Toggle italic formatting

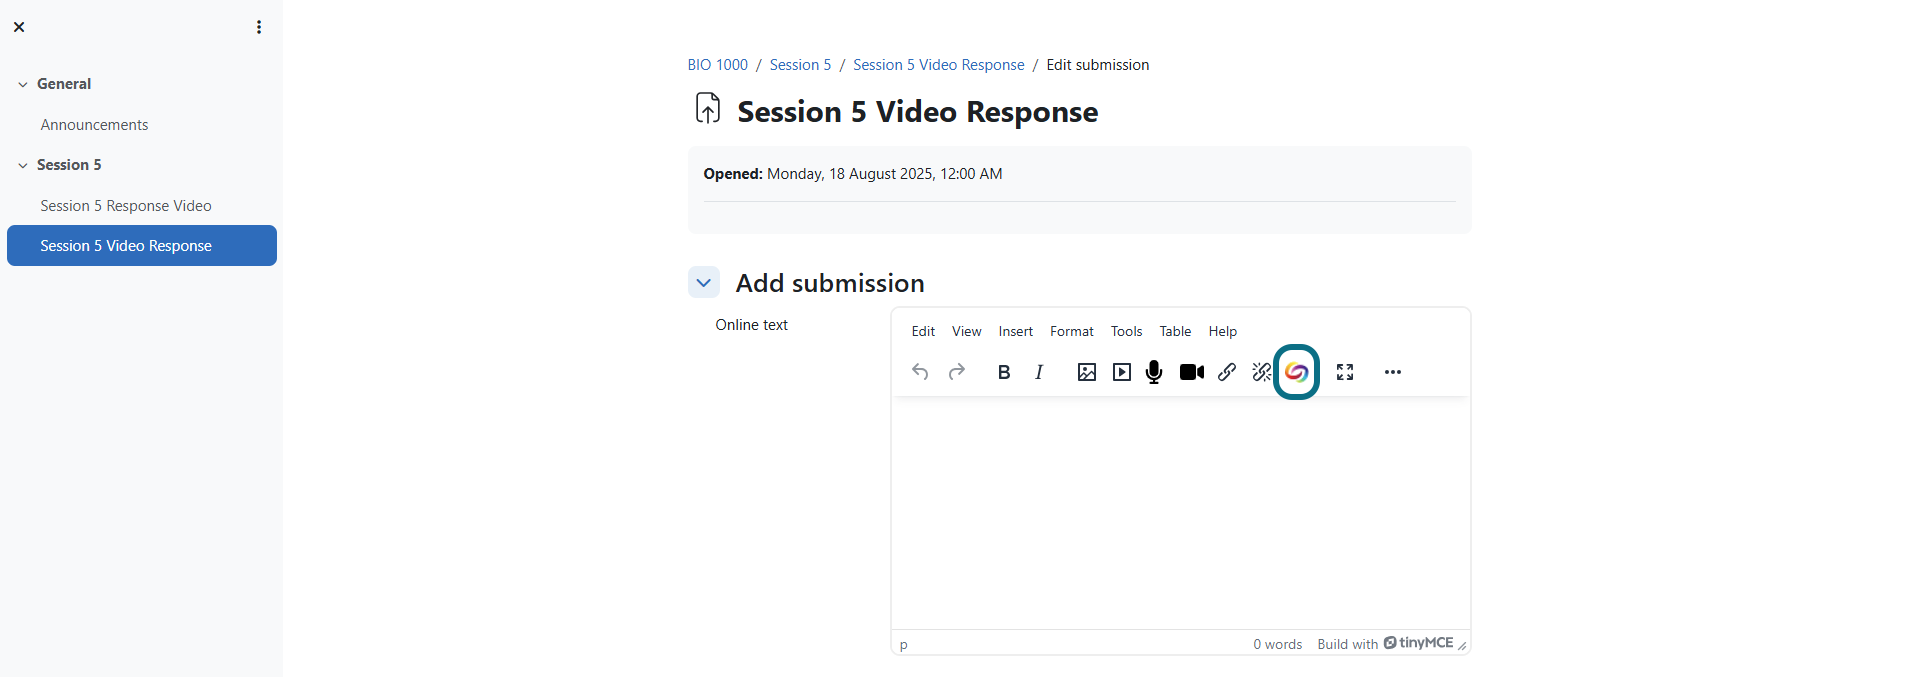tap(1039, 372)
